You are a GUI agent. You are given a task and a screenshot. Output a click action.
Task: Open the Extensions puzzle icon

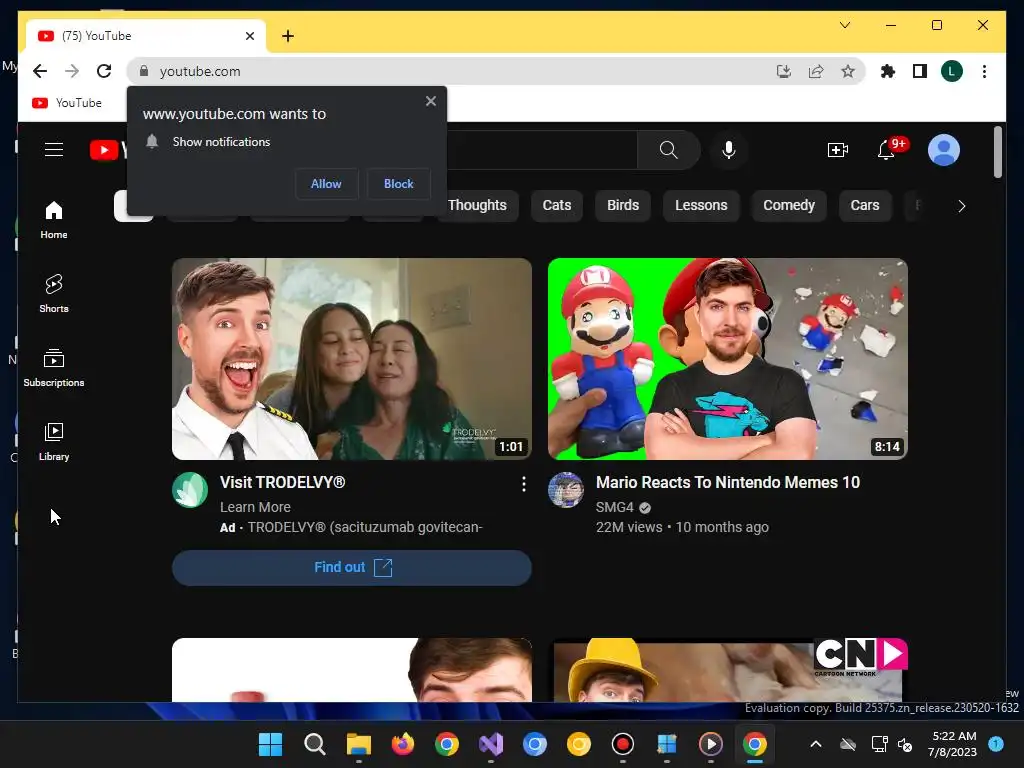888,71
